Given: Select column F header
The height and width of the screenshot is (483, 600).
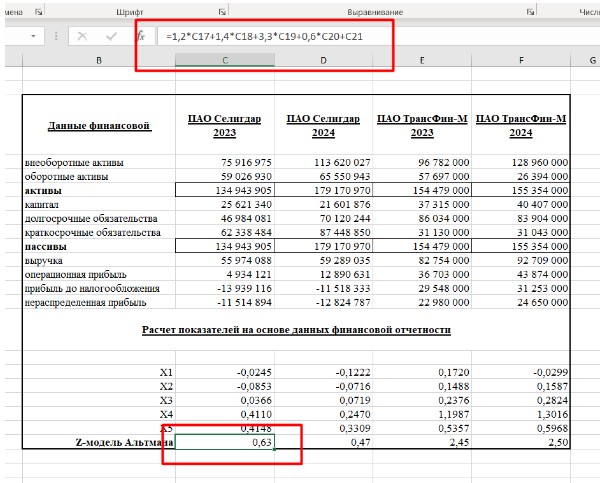Looking at the screenshot, I should click(x=521, y=62).
